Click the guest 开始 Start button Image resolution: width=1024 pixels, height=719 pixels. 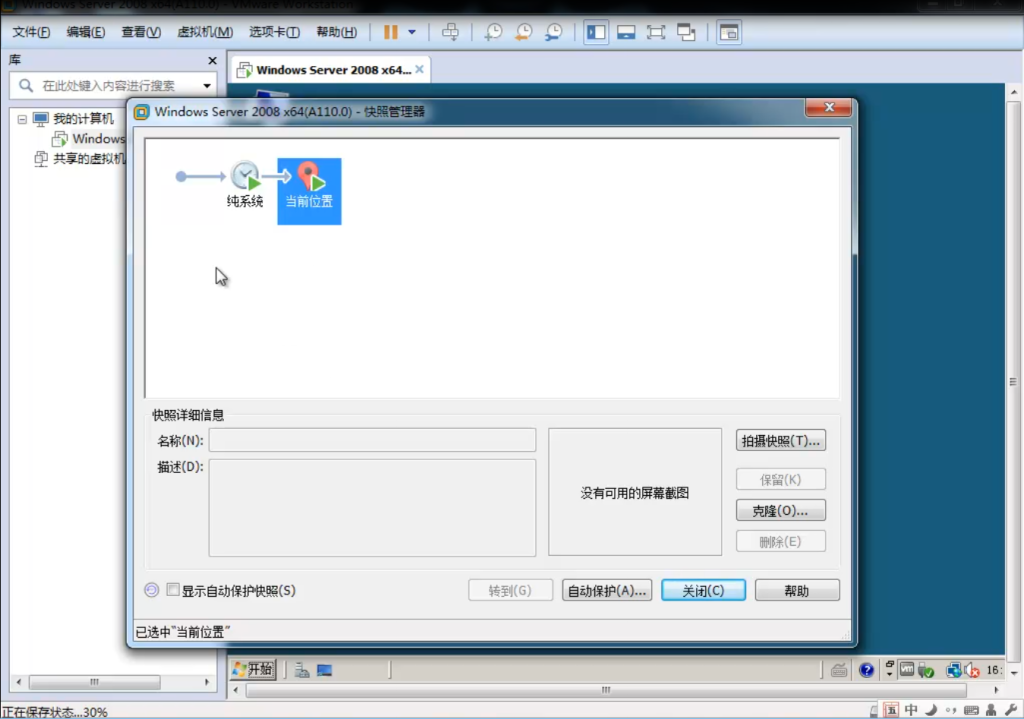(x=253, y=669)
